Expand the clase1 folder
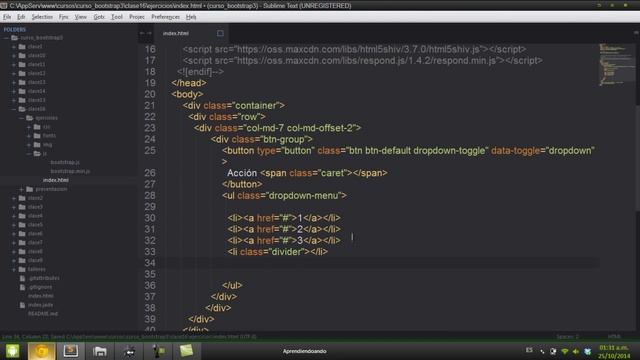The height and width of the screenshot is (360, 640). [x=13, y=47]
